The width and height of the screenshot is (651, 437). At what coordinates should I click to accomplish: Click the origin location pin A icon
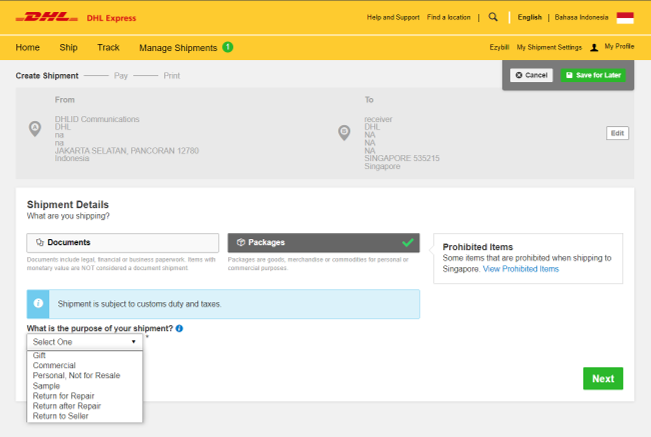click(x=35, y=128)
